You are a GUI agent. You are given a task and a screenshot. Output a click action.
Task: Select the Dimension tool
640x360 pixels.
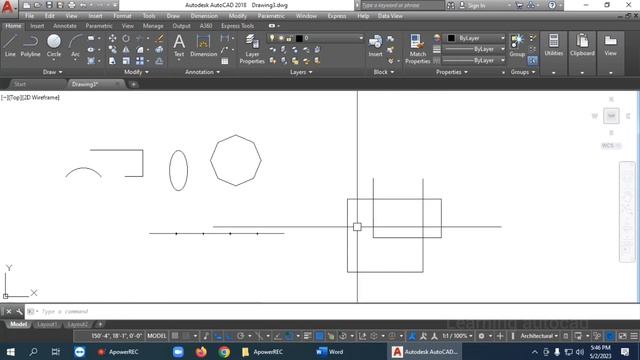[x=203, y=45]
